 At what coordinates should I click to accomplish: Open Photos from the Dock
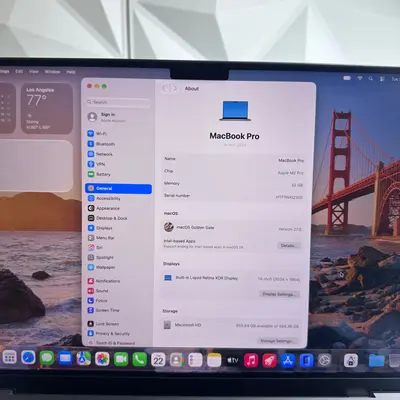(x=102, y=359)
